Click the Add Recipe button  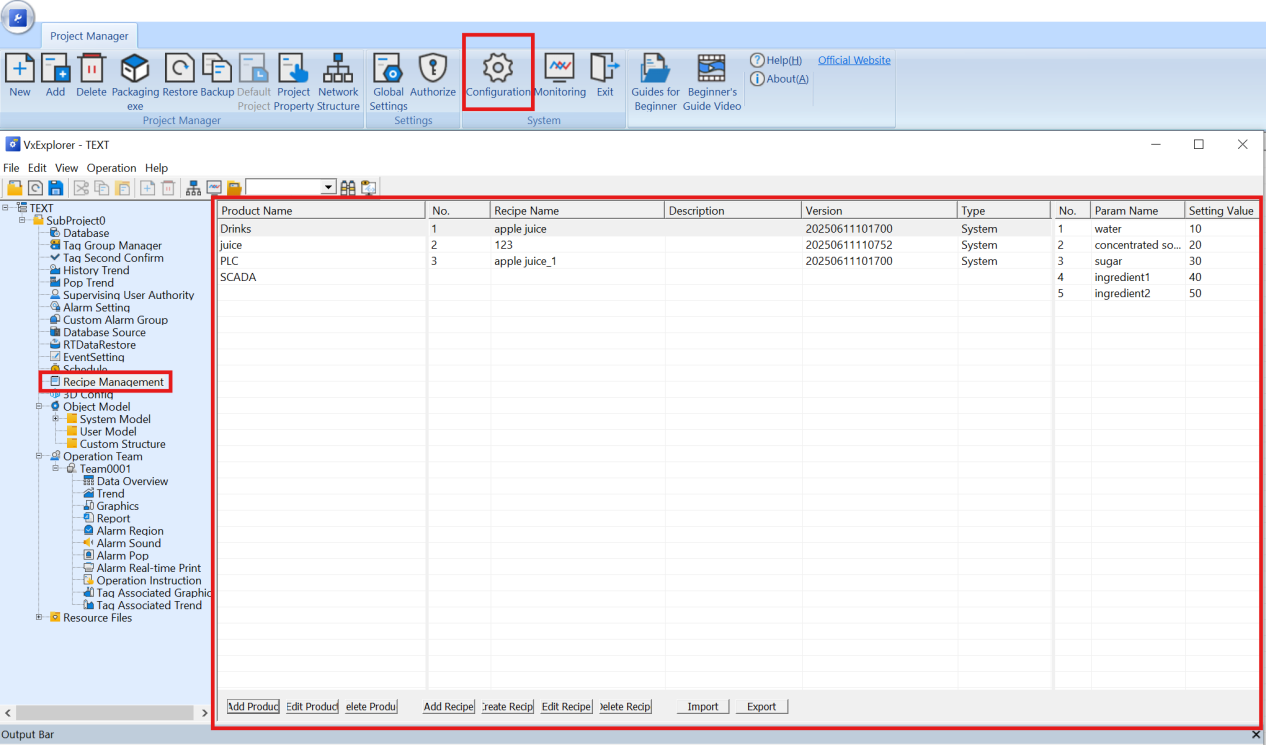449,706
